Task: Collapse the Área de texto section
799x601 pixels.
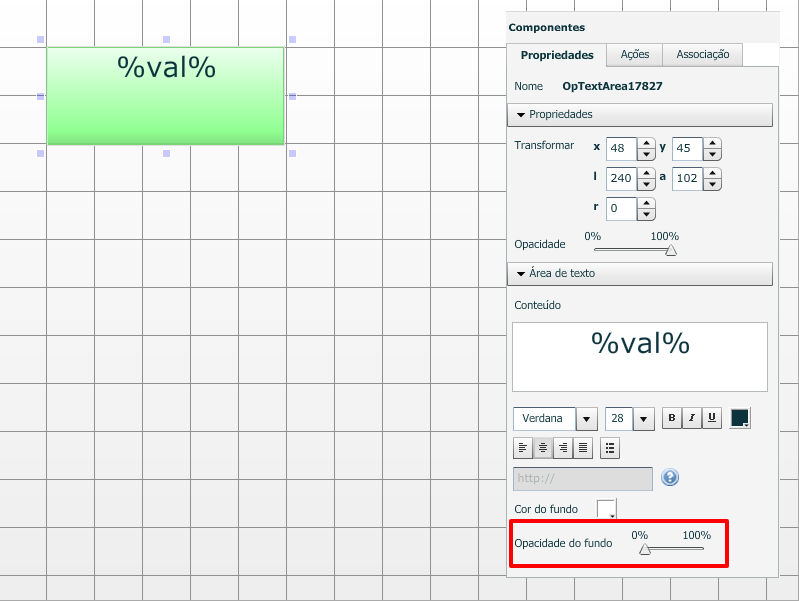Action: (522, 273)
